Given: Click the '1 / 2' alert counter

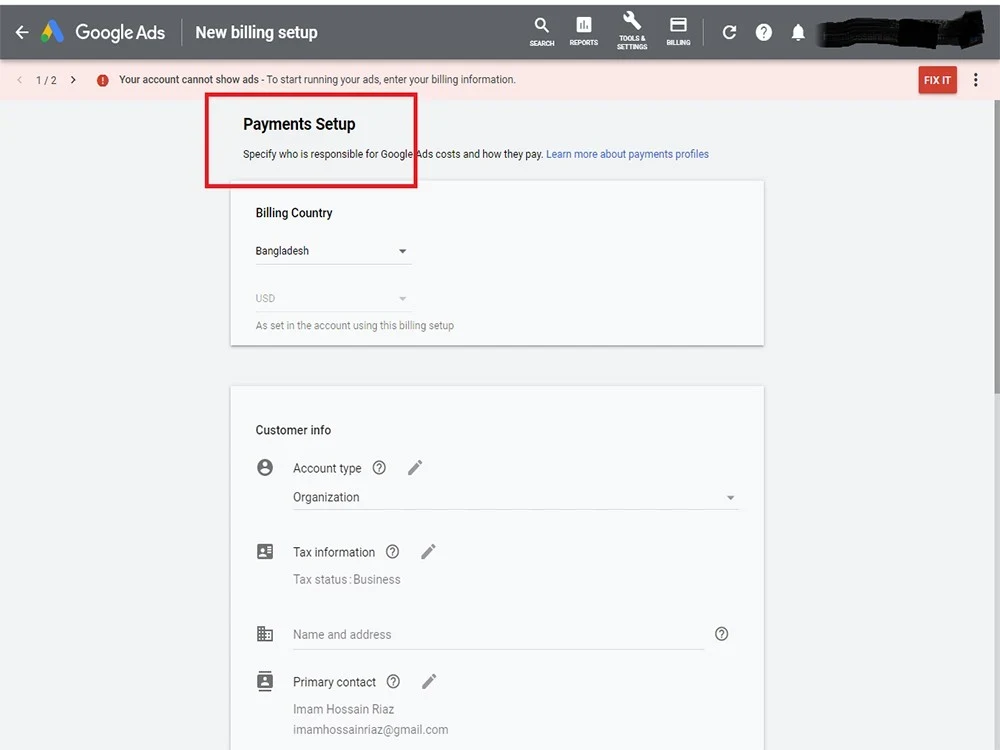Looking at the screenshot, I should coord(46,80).
